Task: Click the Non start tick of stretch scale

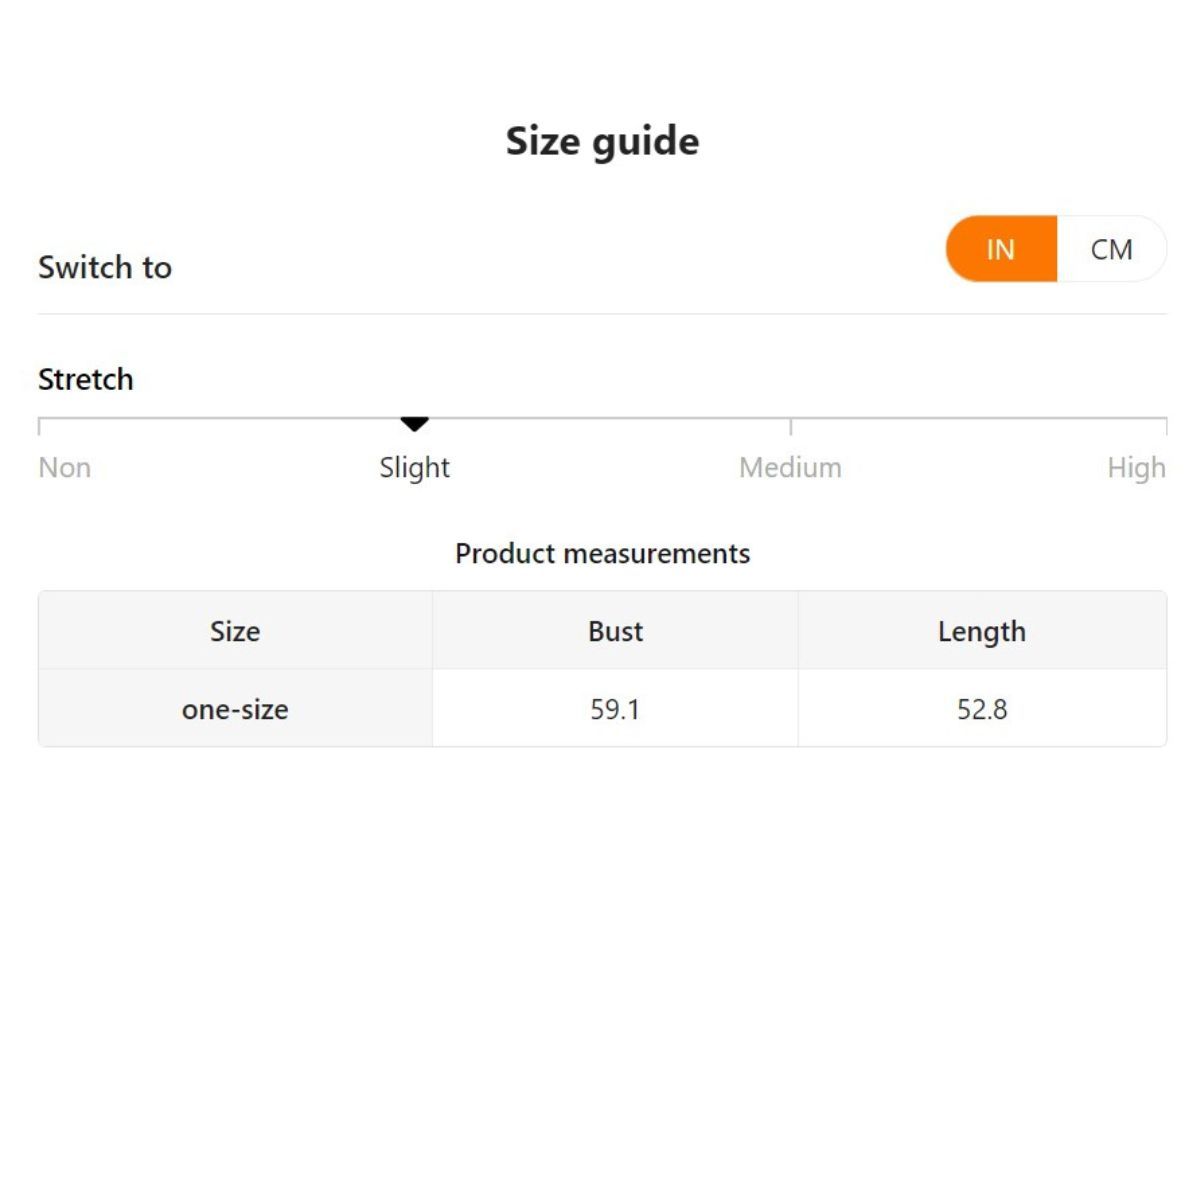Action: tap(39, 427)
